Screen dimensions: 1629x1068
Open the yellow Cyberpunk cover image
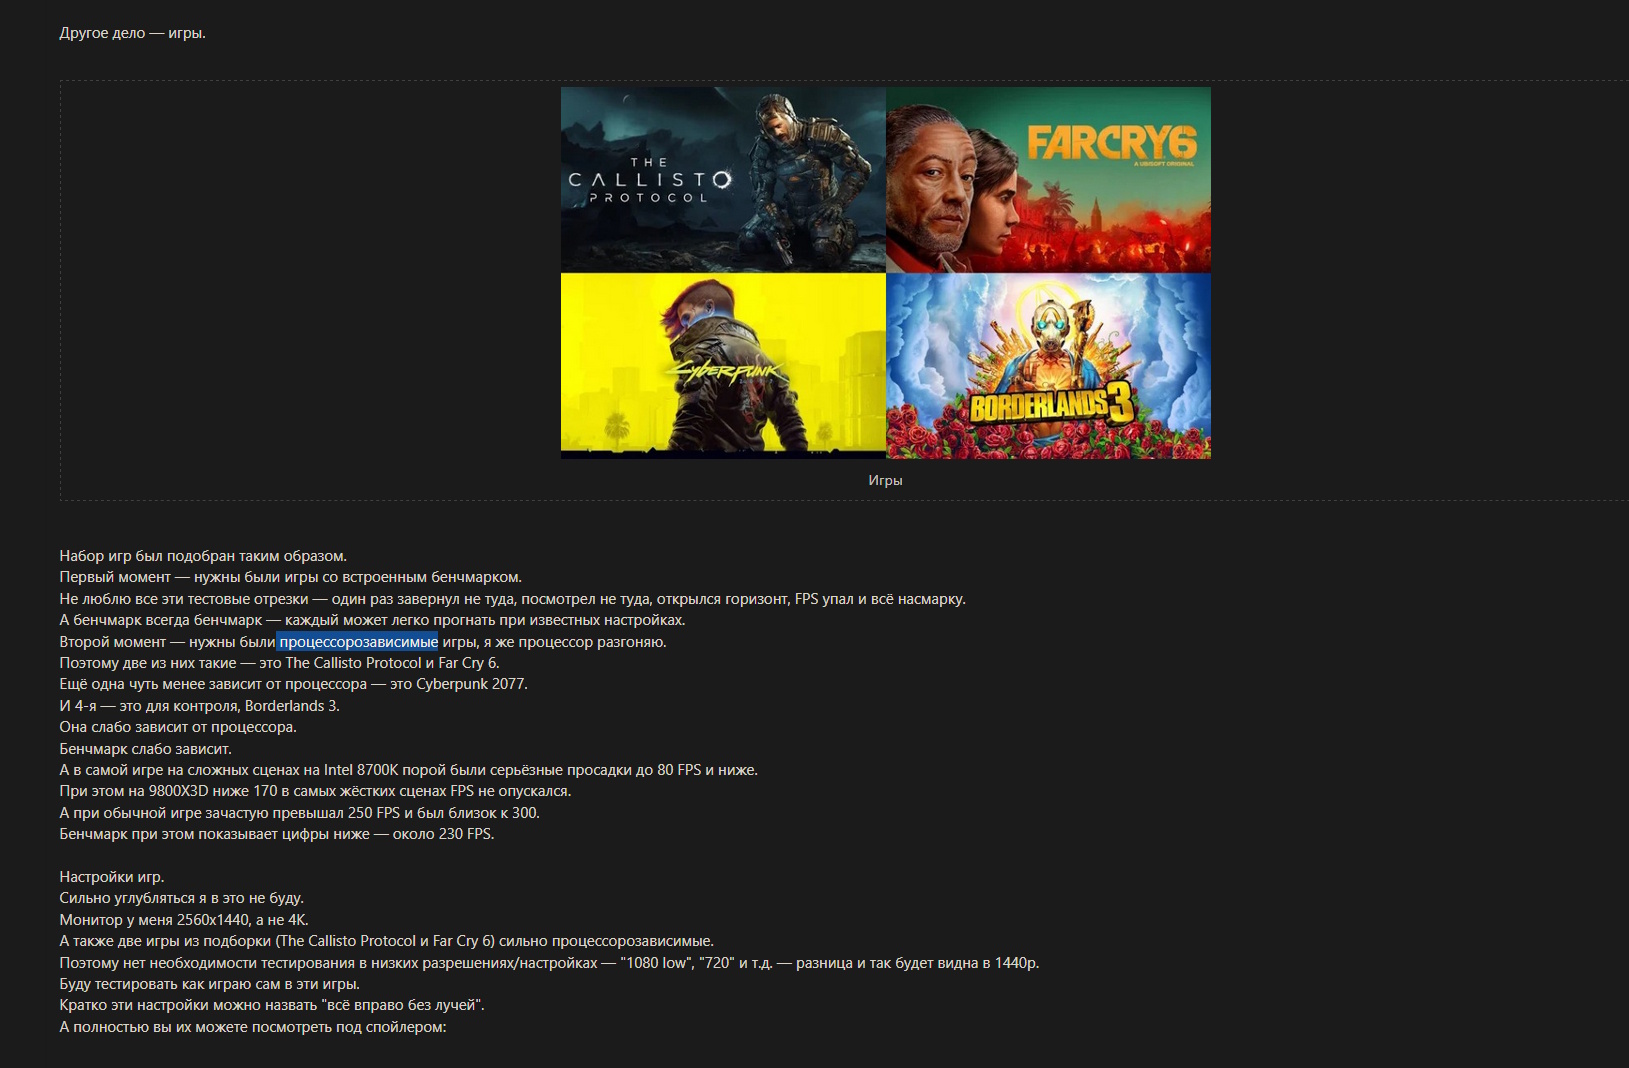[x=723, y=366]
